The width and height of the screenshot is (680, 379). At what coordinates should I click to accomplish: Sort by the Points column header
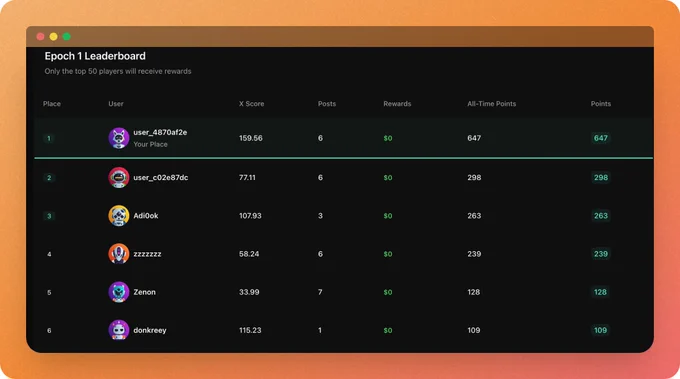coord(601,104)
